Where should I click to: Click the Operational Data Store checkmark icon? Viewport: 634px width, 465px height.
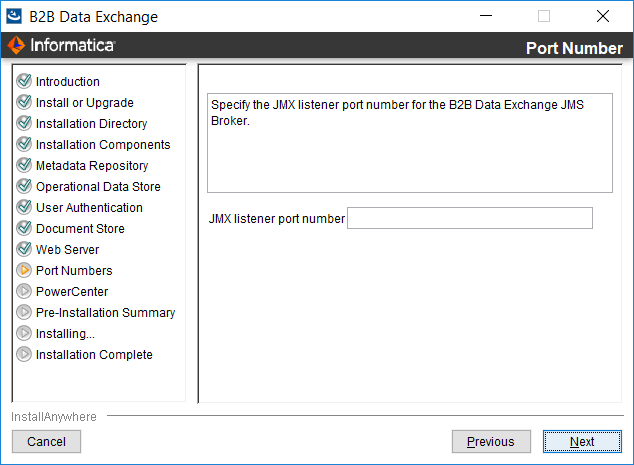pos(24,186)
